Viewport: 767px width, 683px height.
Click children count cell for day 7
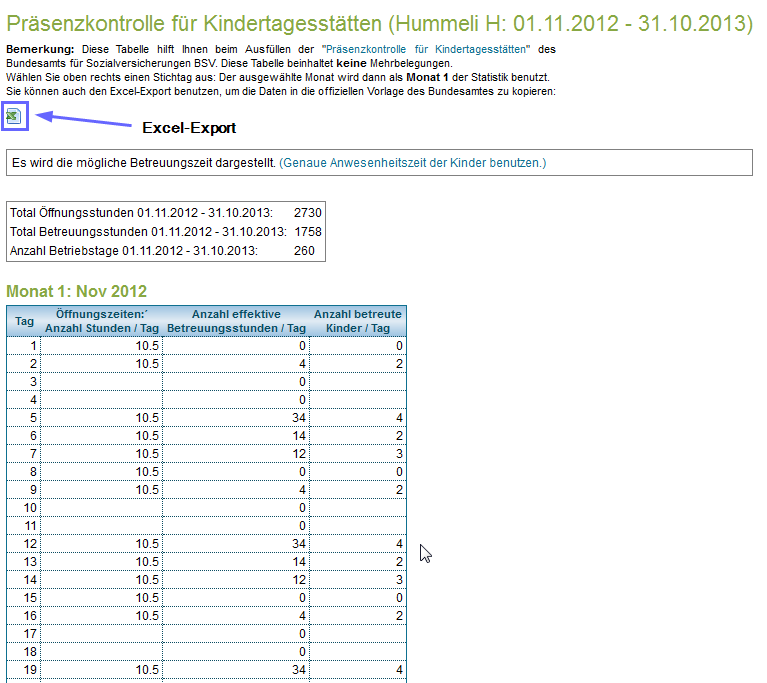pyautogui.click(x=358, y=454)
